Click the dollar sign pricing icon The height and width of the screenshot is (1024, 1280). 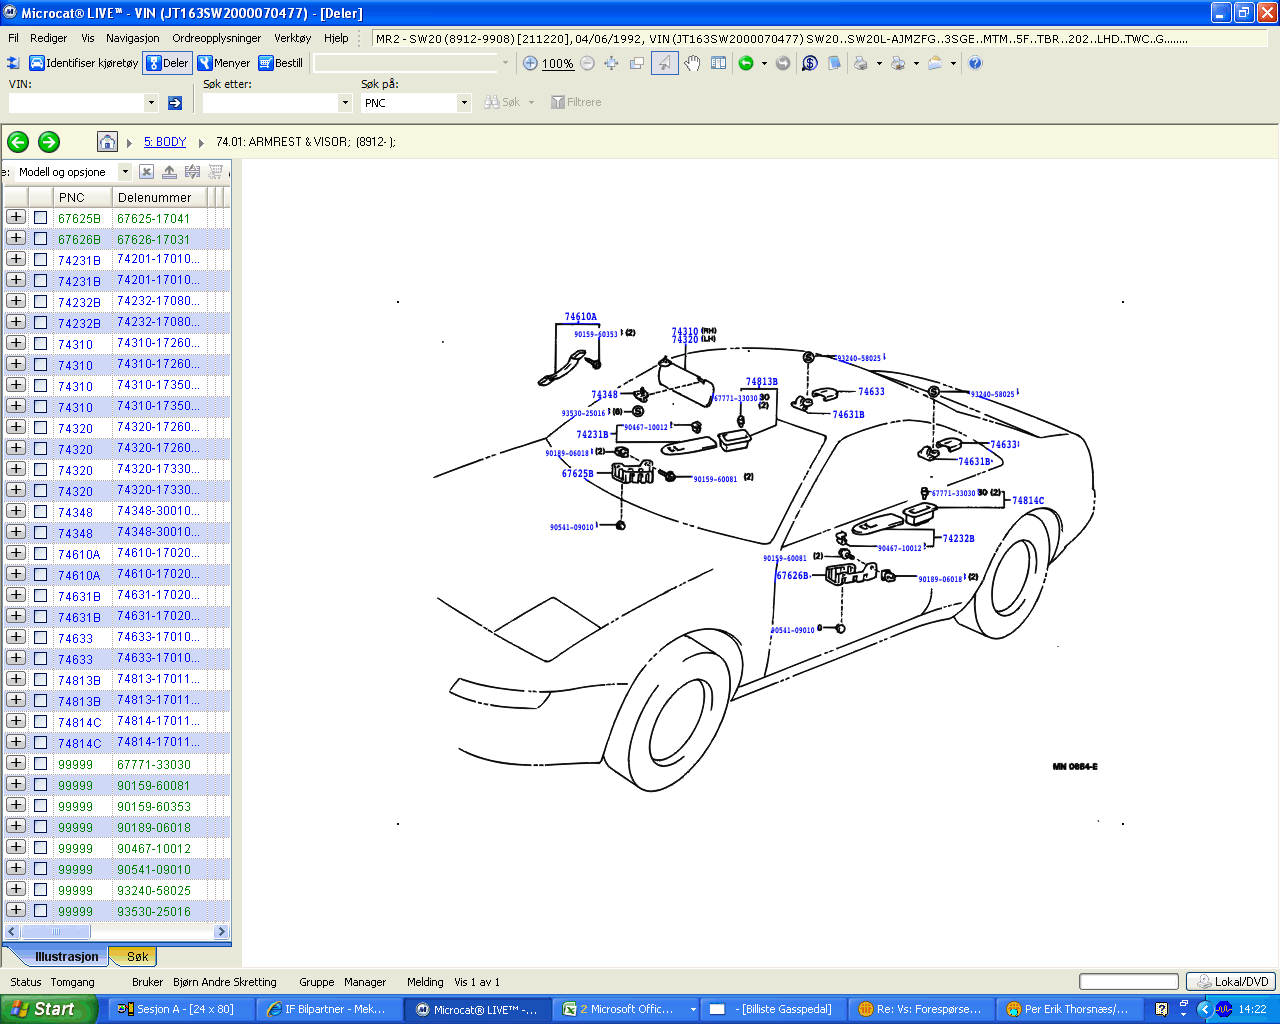(x=810, y=63)
